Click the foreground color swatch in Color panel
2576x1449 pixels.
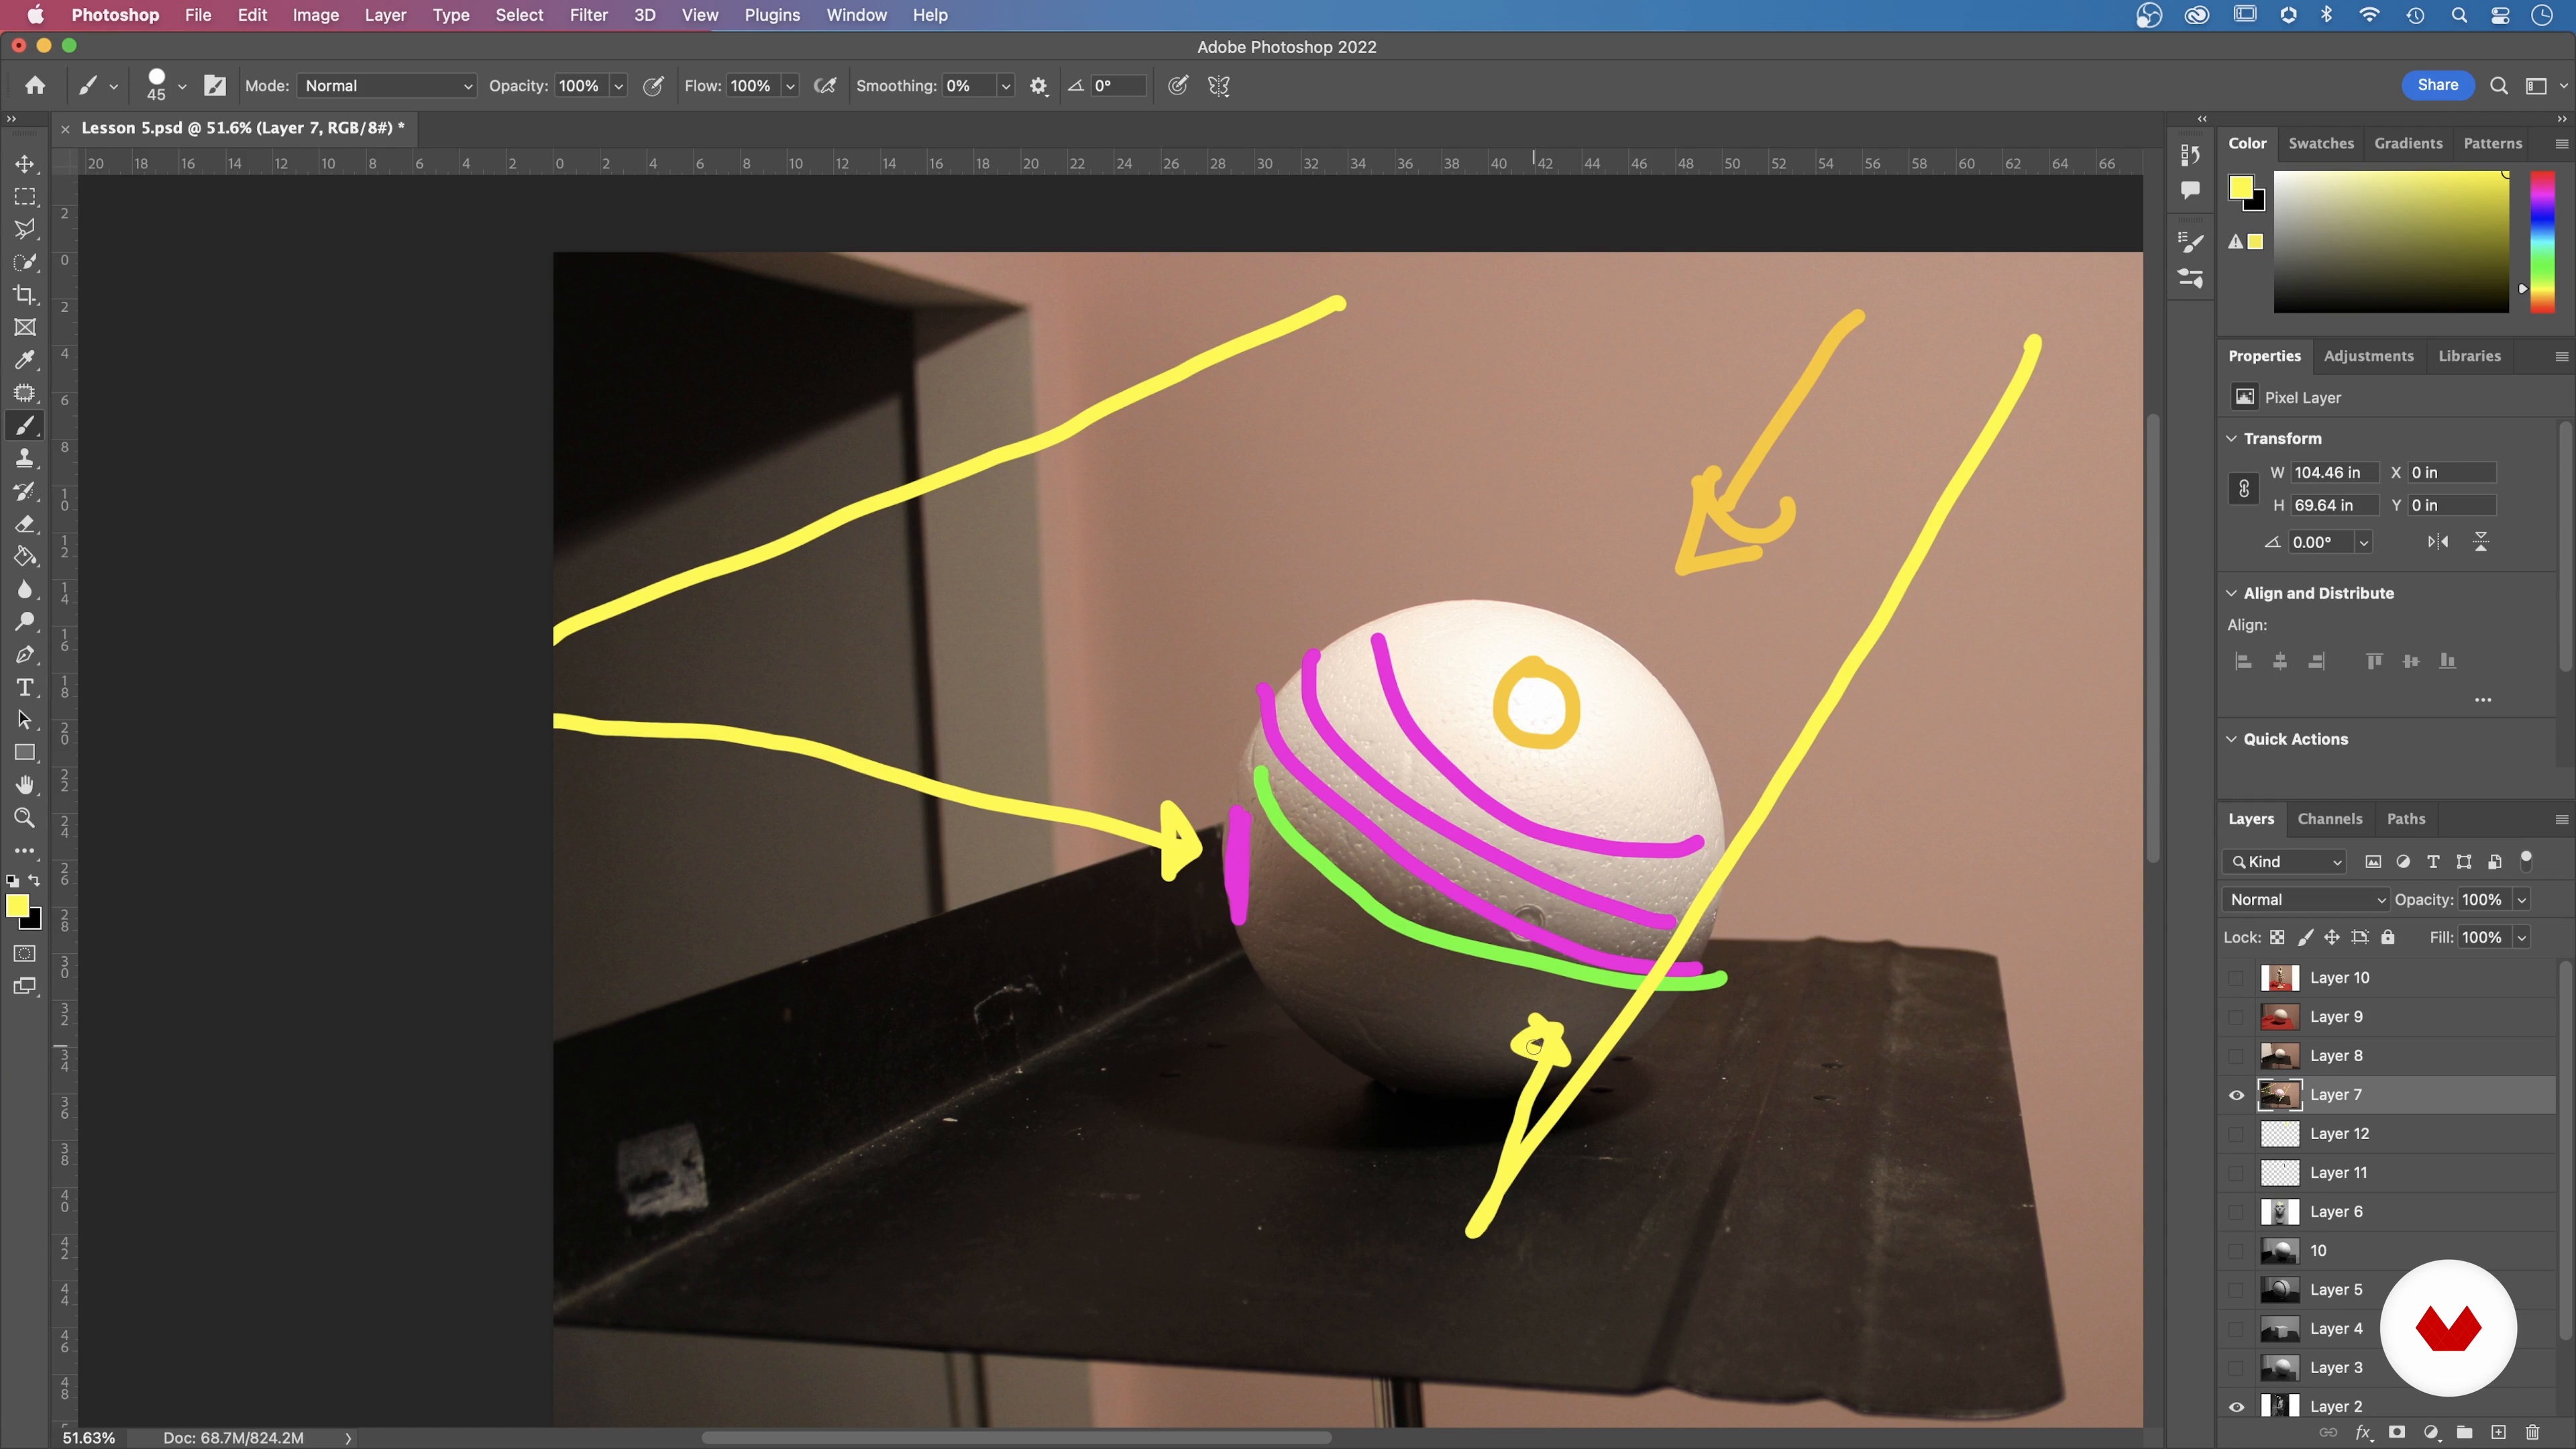2240,187
